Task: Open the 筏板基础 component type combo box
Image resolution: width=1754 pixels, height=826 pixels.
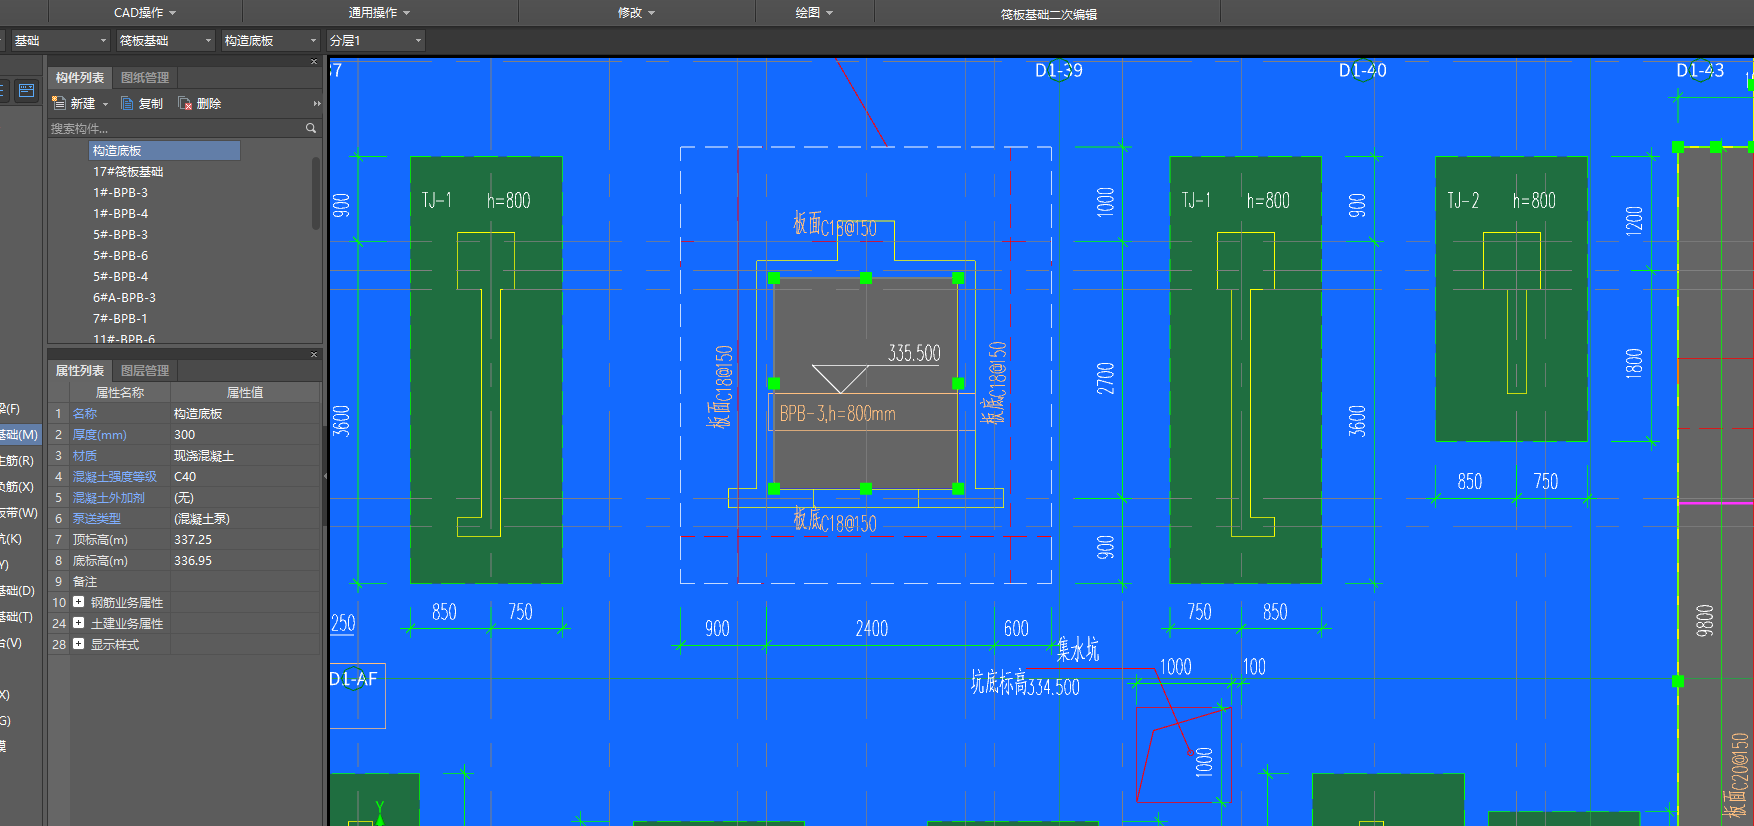Action: 165,40
